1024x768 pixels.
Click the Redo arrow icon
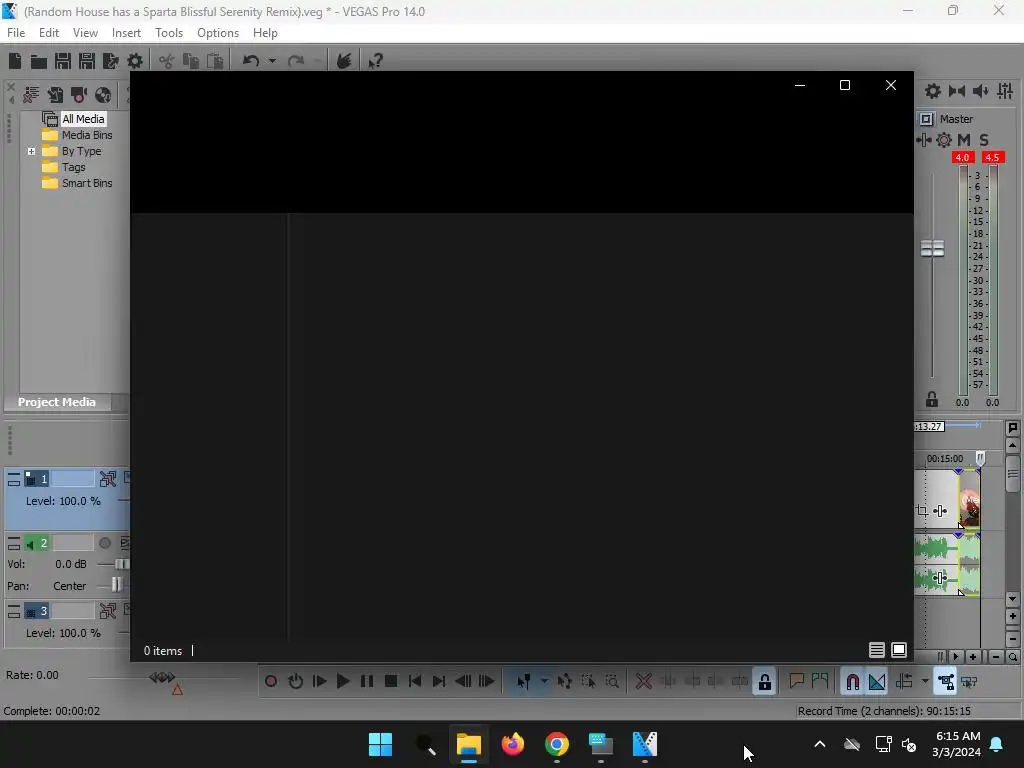coord(296,61)
